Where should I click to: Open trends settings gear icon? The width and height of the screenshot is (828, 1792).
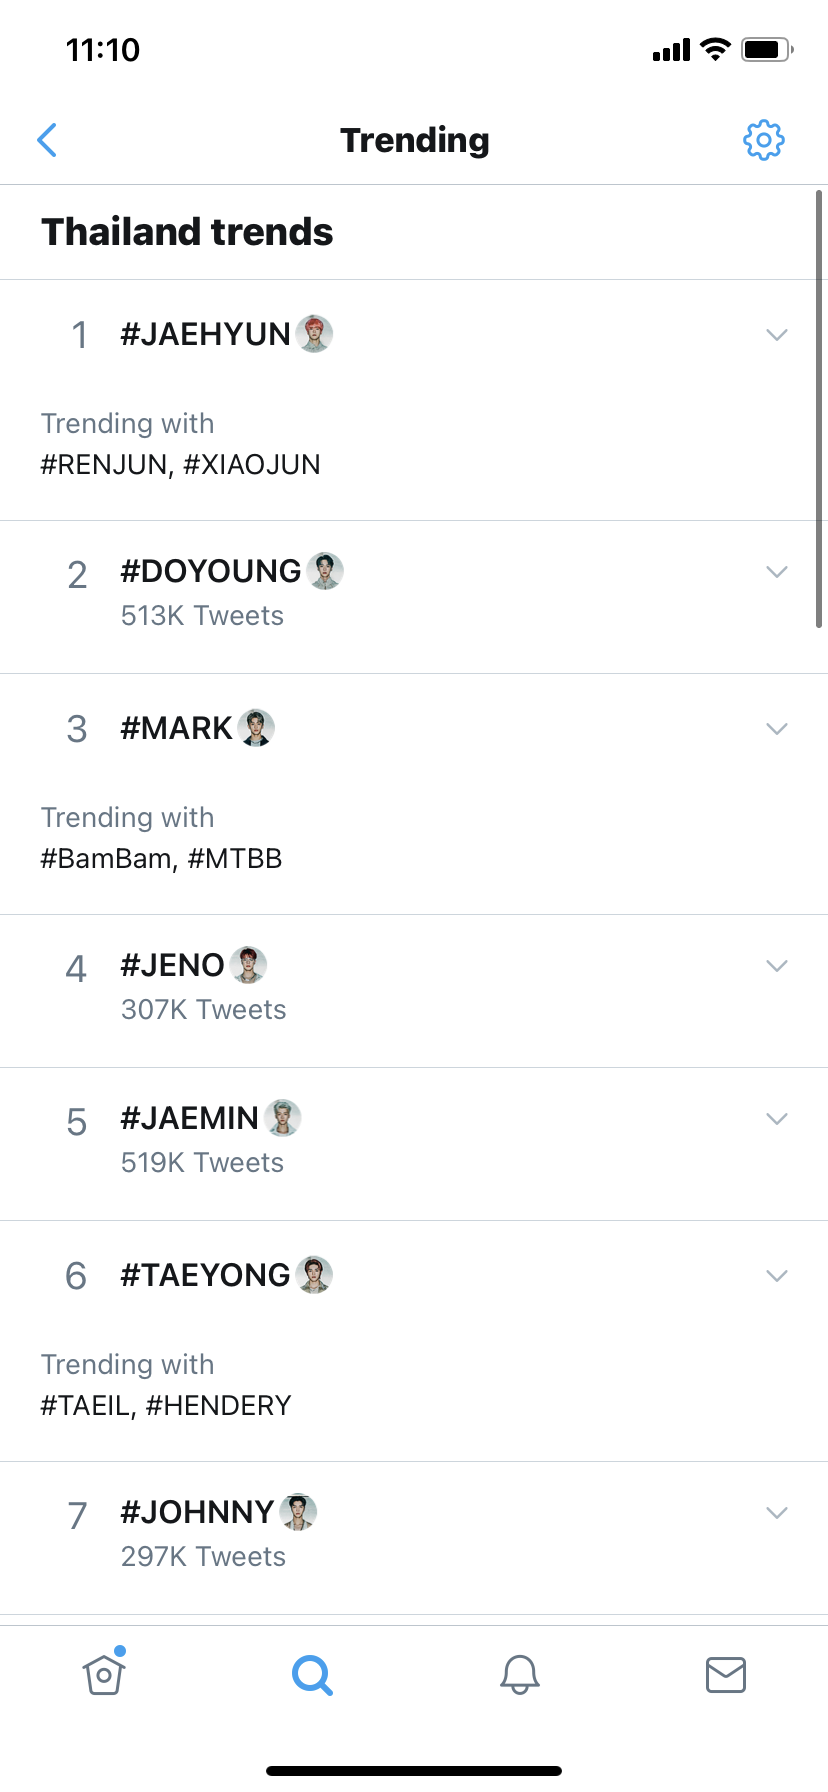click(x=763, y=140)
